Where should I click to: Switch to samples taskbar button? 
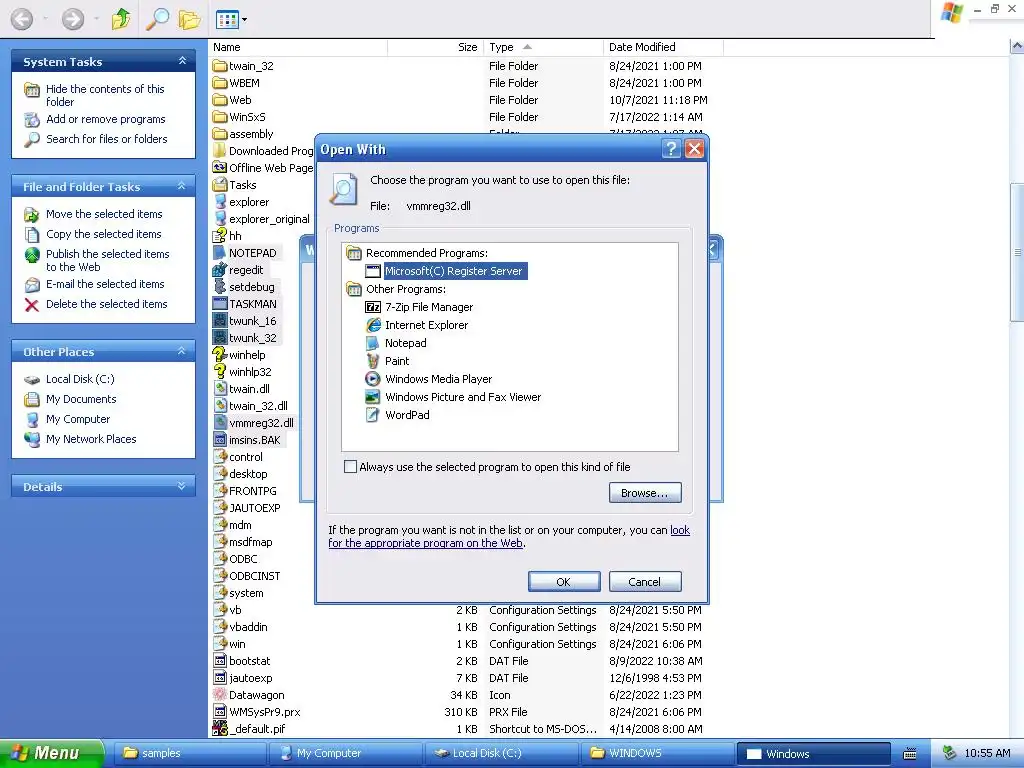pyautogui.click(x=189, y=753)
